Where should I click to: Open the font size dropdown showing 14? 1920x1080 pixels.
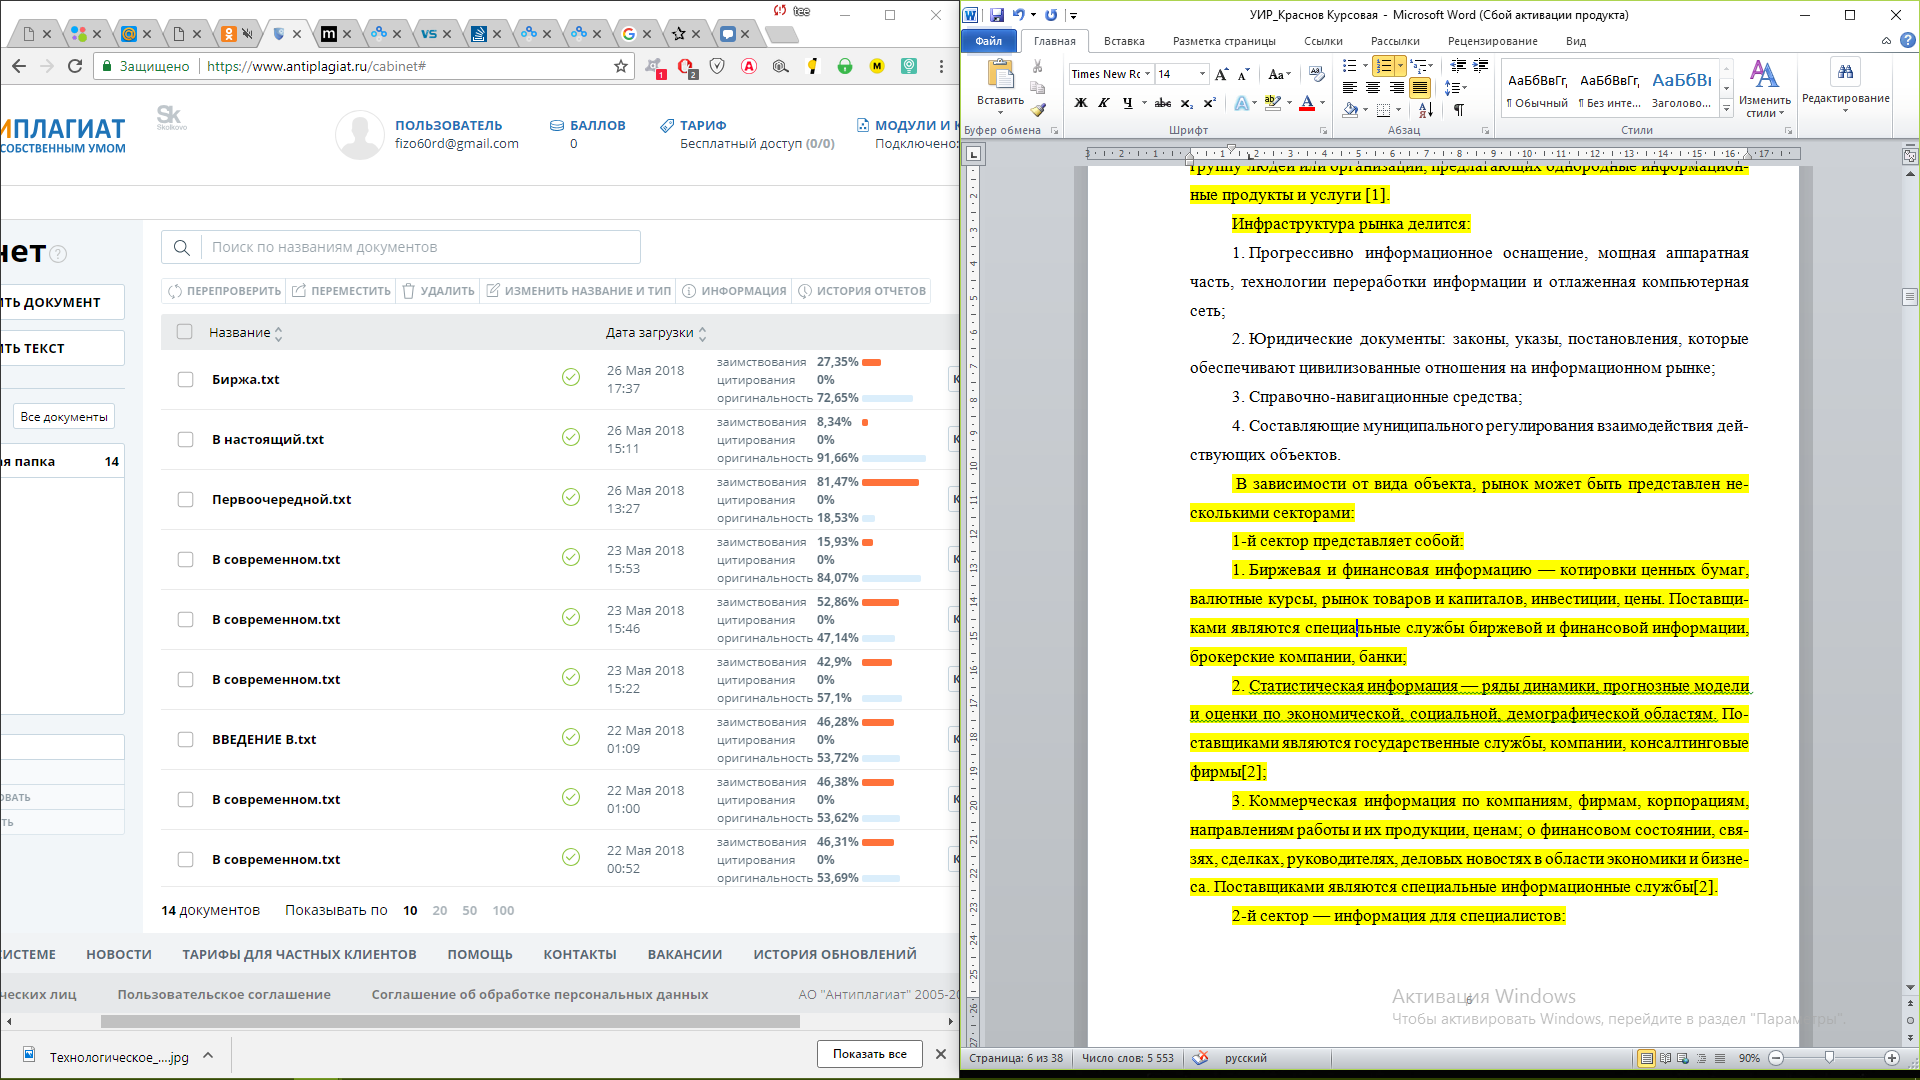(1202, 74)
